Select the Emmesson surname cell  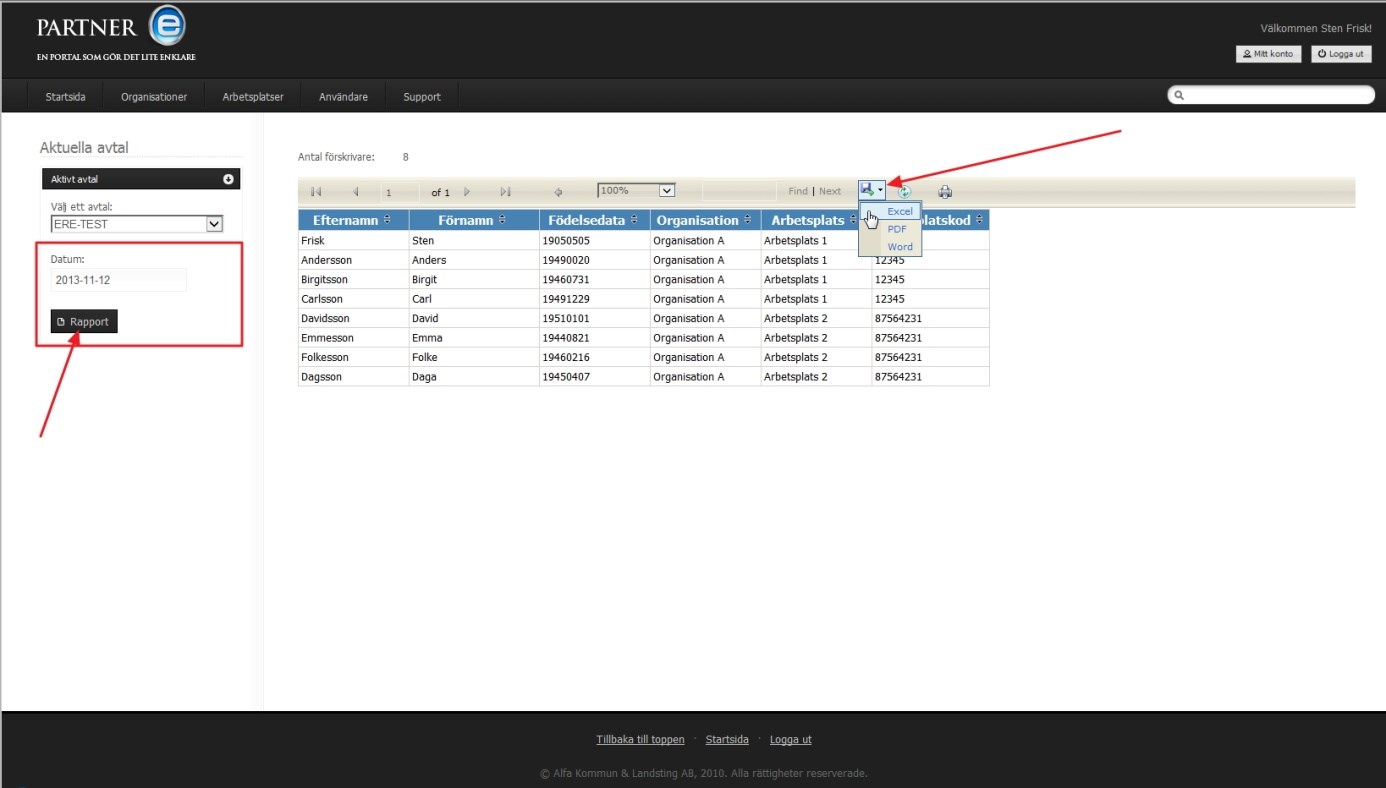coord(354,338)
